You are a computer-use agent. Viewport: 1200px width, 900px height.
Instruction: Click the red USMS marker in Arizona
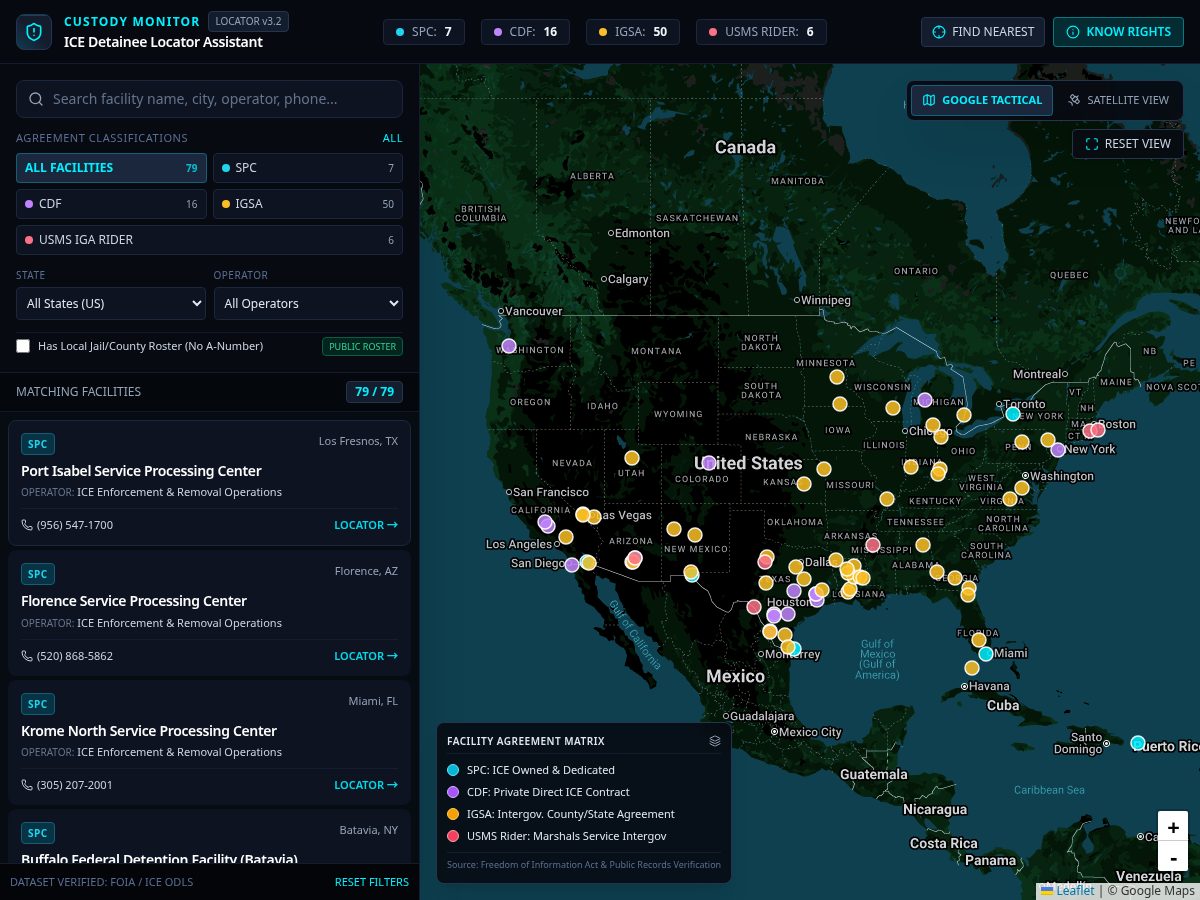(634, 558)
